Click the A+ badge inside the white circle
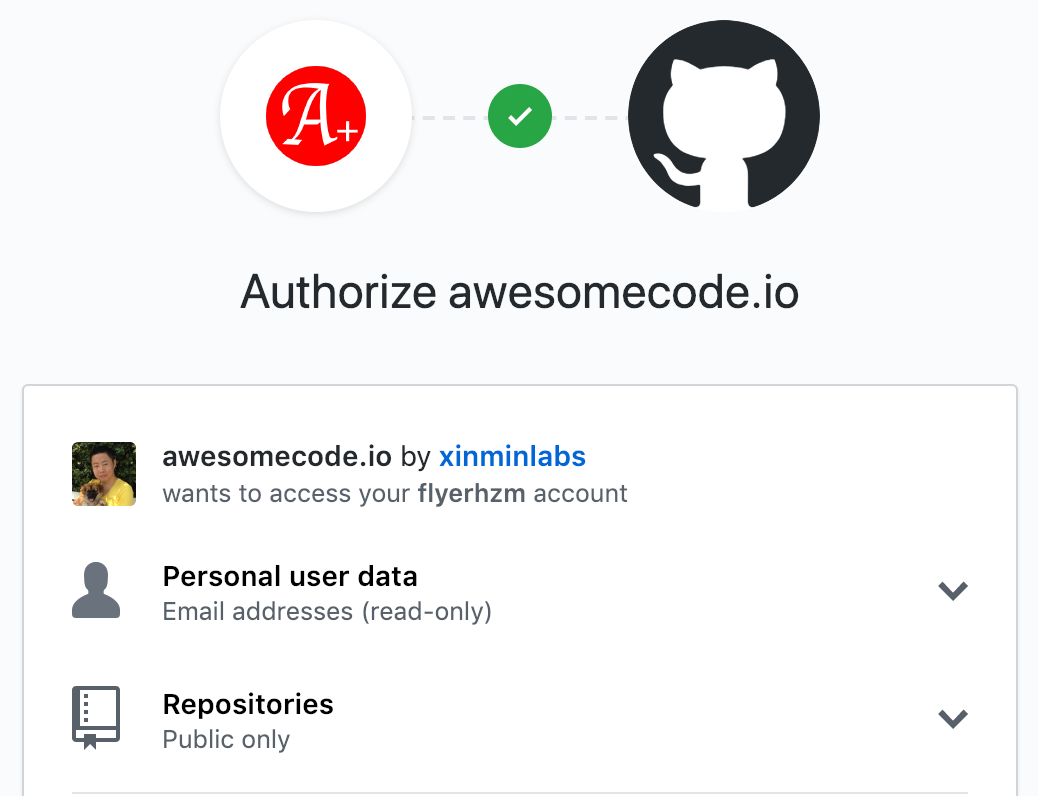Viewport: 1038px width, 796px height. pyautogui.click(x=315, y=116)
